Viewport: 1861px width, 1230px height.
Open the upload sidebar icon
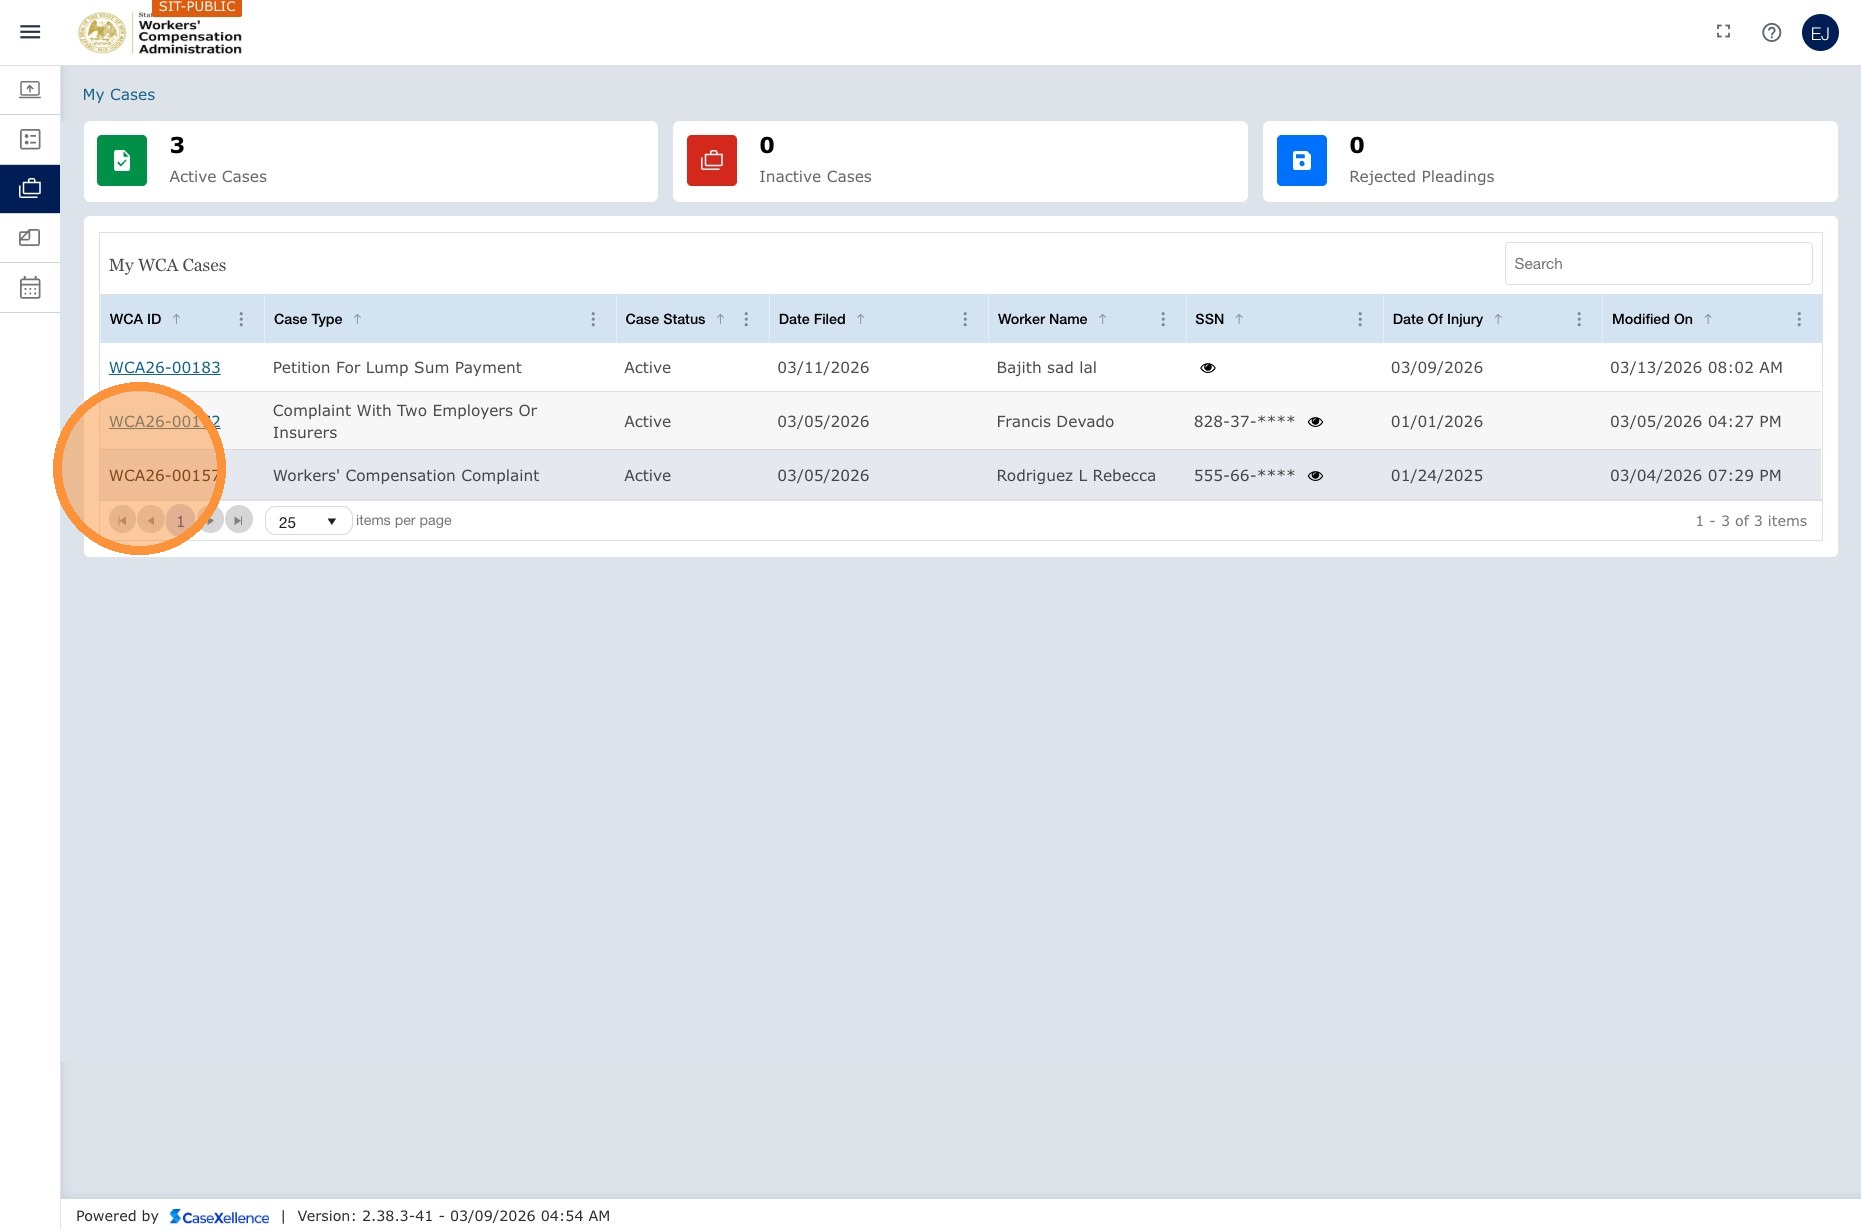click(x=30, y=90)
